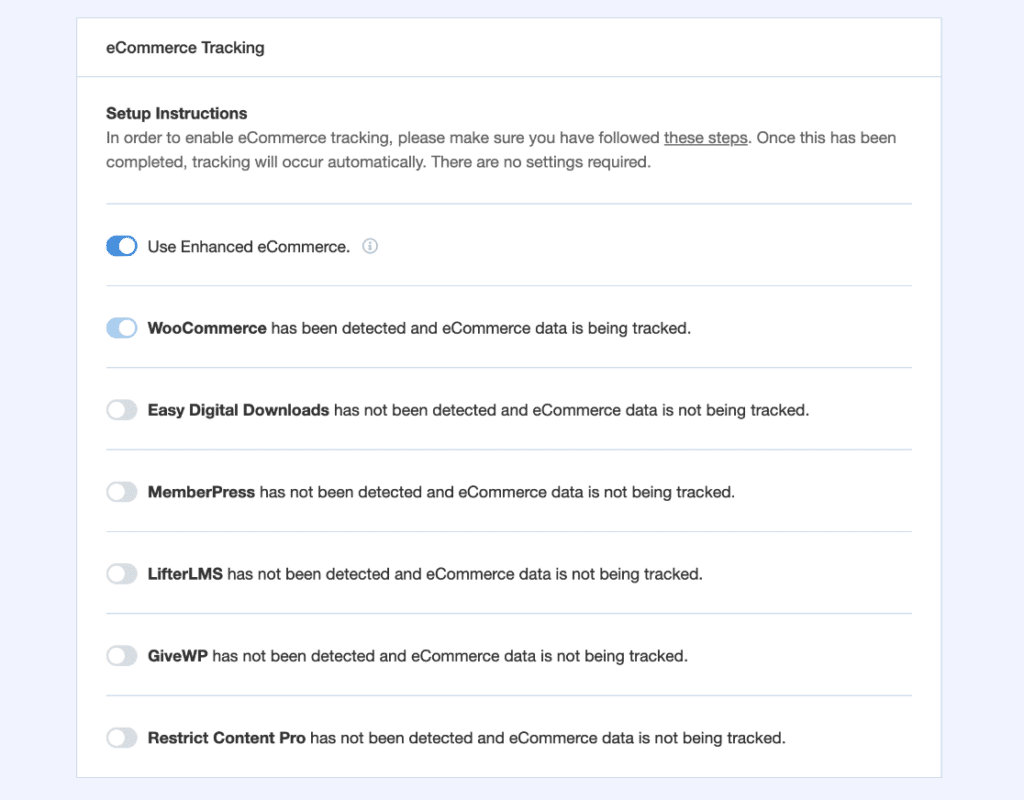Click the Enhanced eCommerce blue toggle icon

(121, 245)
